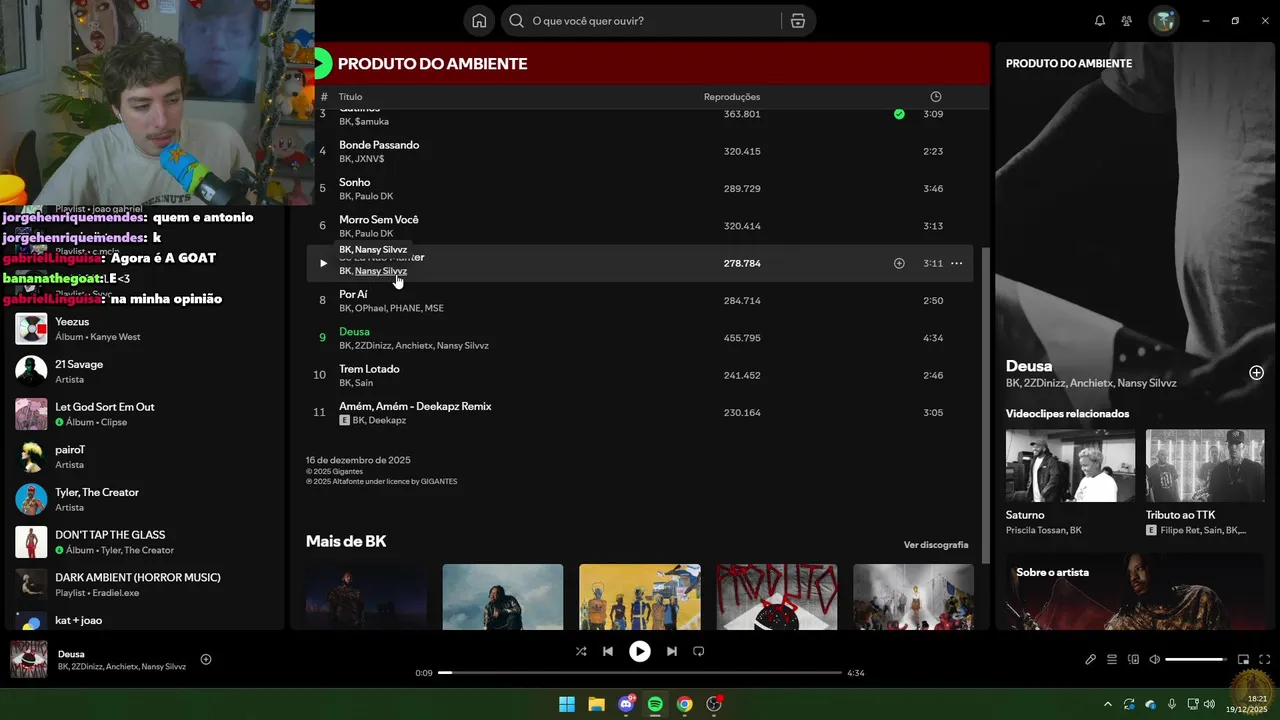This screenshot has width=1280, height=720.
Task: Open Tributo ao TTK video thumbnail
Action: click(x=1205, y=466)
